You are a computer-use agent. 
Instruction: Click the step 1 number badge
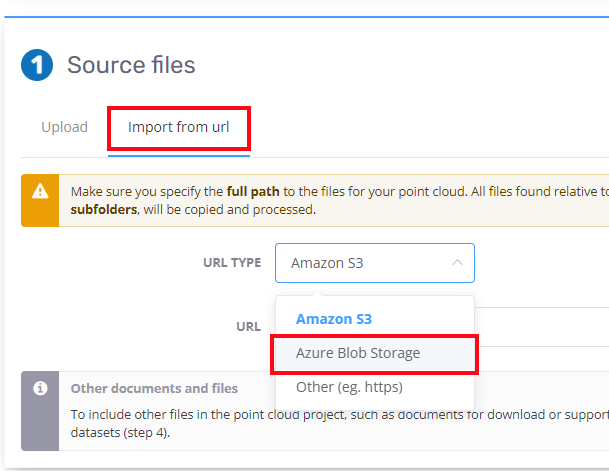coord(37,65)
